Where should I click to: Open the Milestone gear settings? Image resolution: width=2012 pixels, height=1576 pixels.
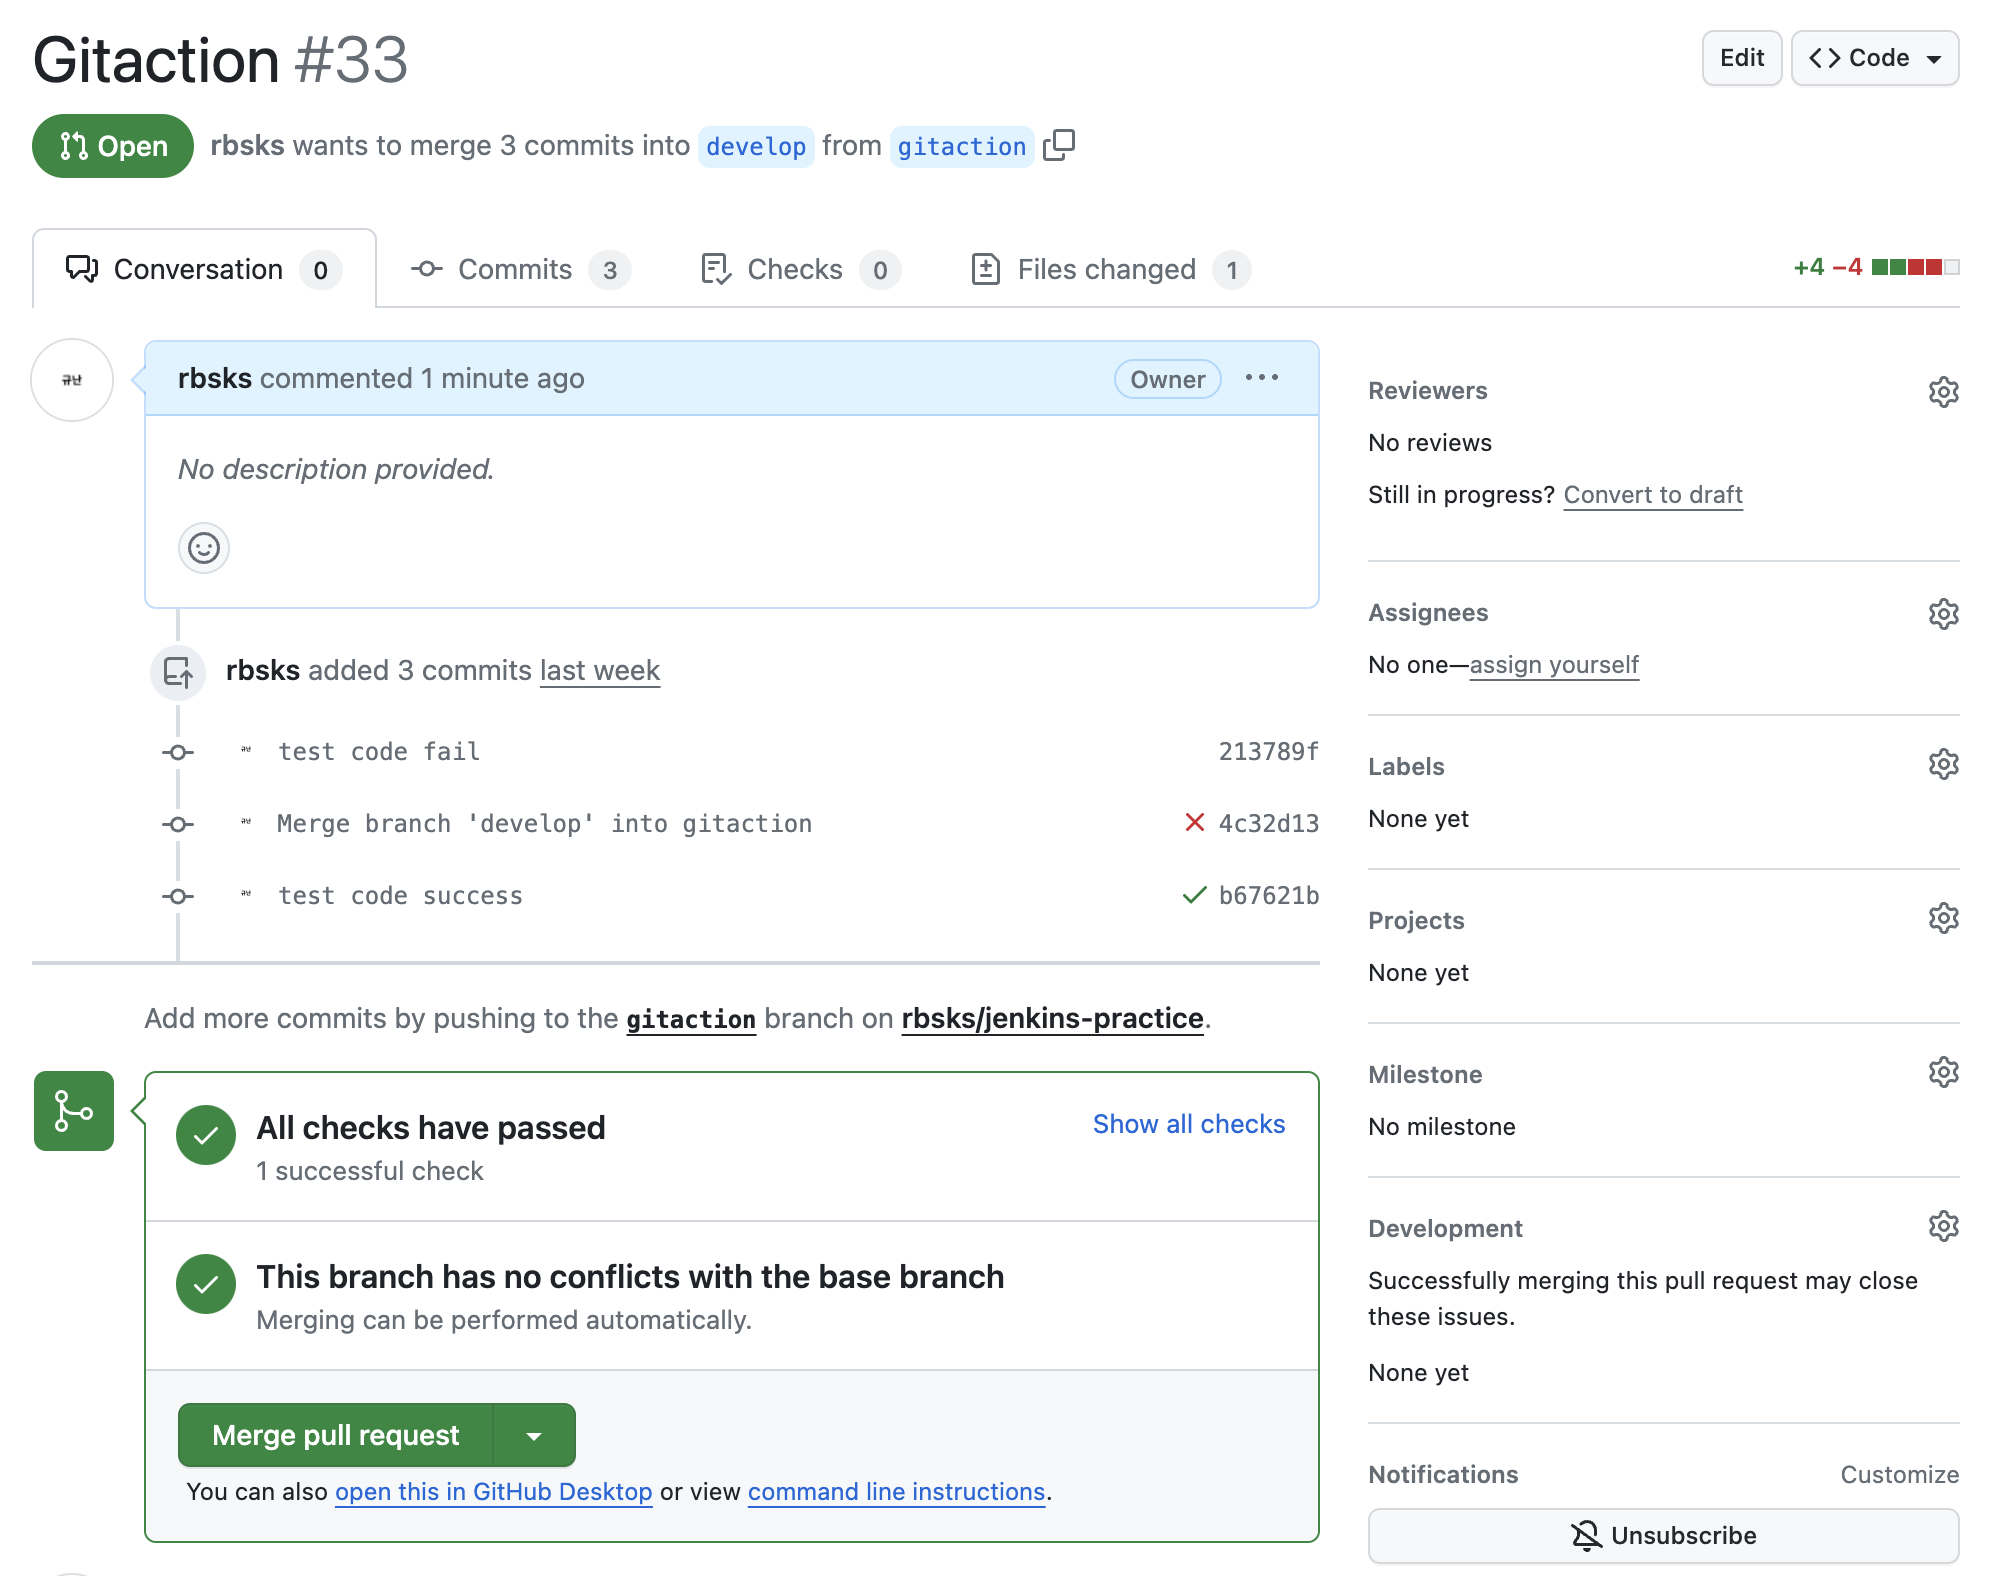(1942, 1073)
